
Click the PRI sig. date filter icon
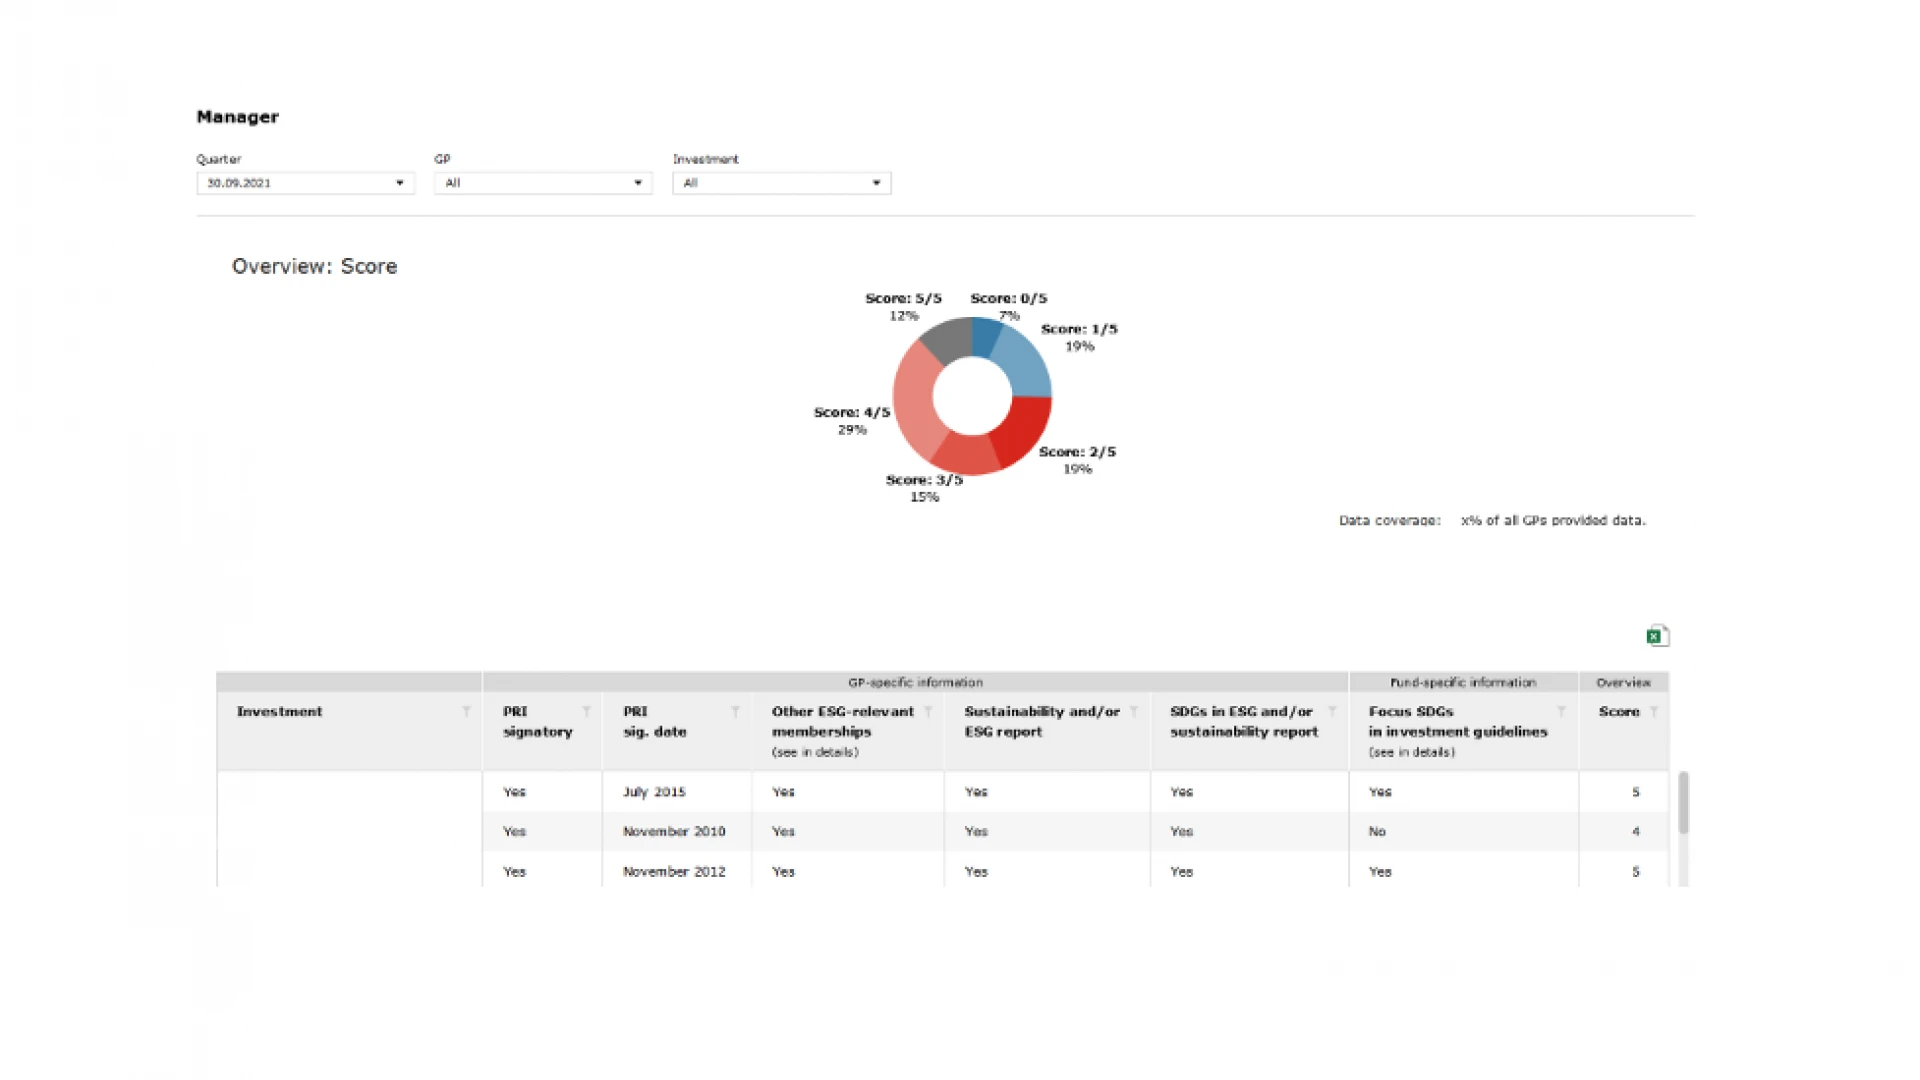(x=735, y=711)
